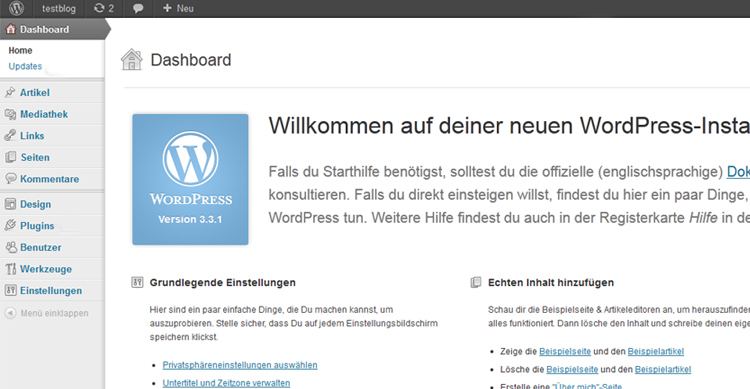Go to the Links menu item
This screenshot has height=389, width=750.
[x=32, y=135]
